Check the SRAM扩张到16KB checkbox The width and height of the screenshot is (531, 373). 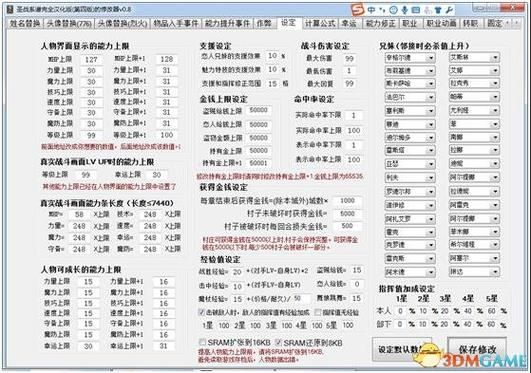click(x=202, y=342)
